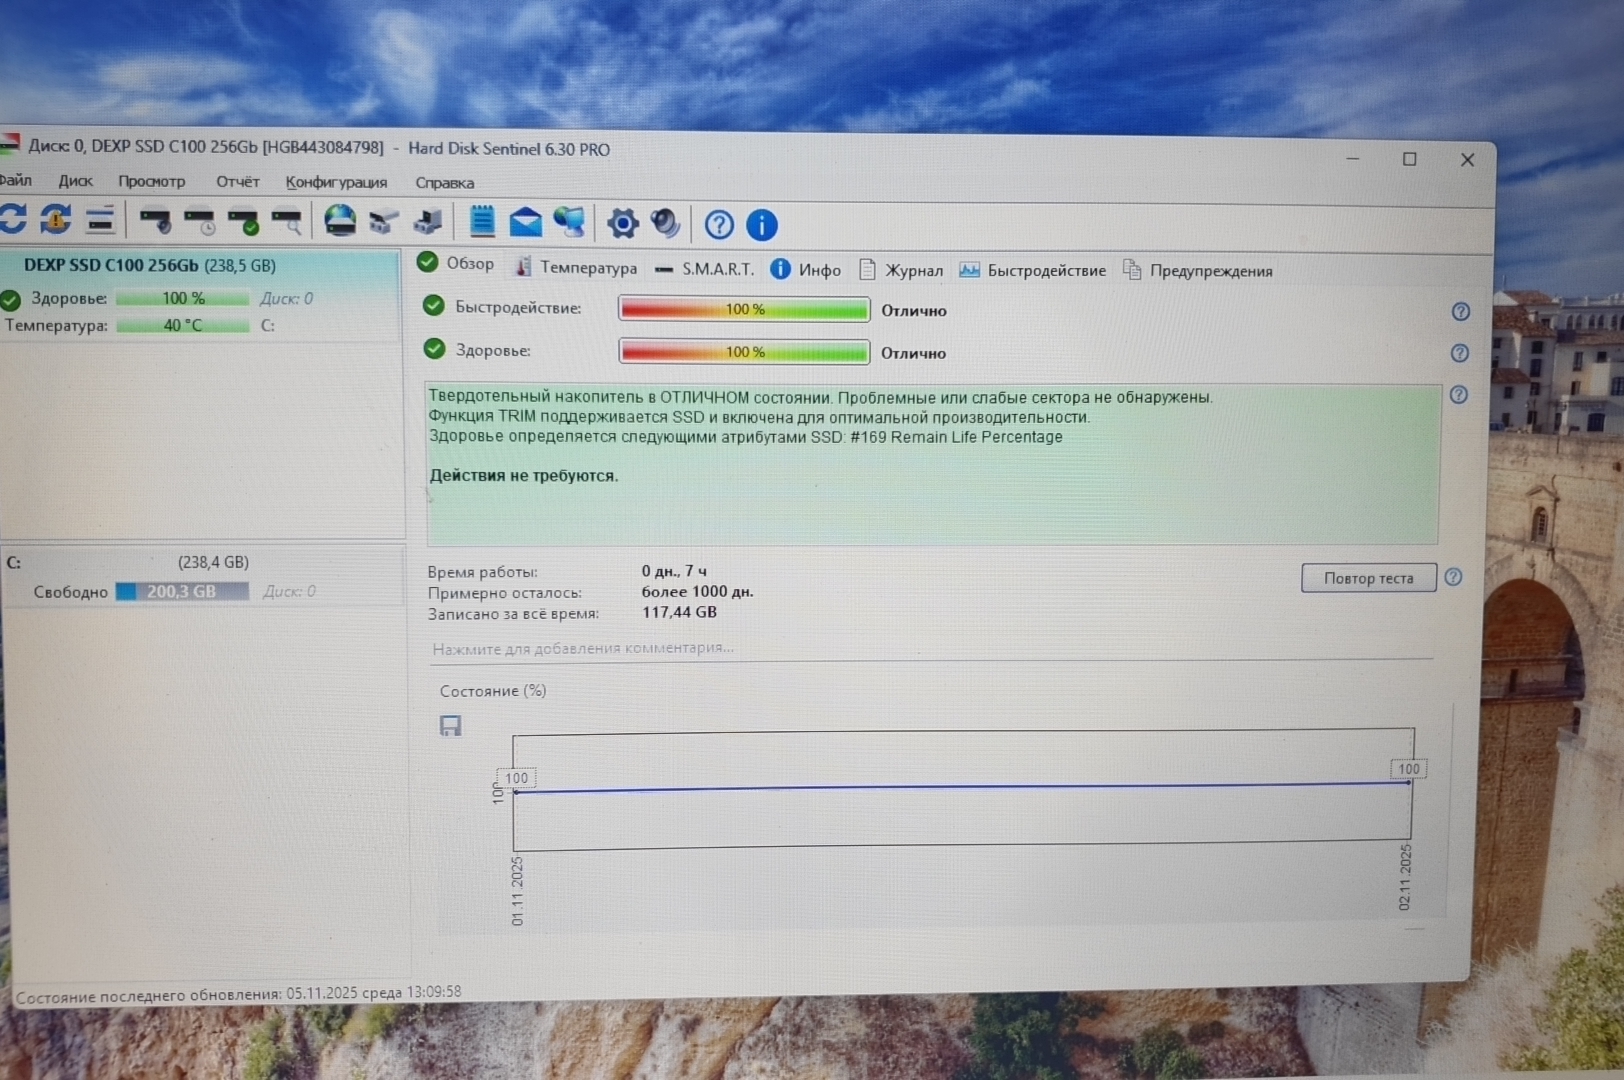Image resolution: width=1624 pixels, height=1080 pixels.
Task: Click the speaker sound icon in toolbar
Action: click(x=665, y=223)
